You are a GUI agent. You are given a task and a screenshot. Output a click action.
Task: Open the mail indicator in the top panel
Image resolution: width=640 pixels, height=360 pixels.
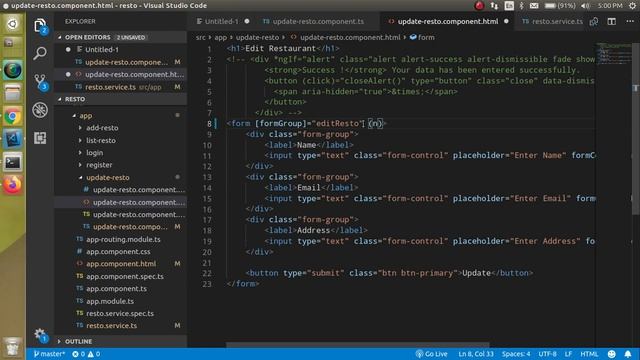pos(534,6)
